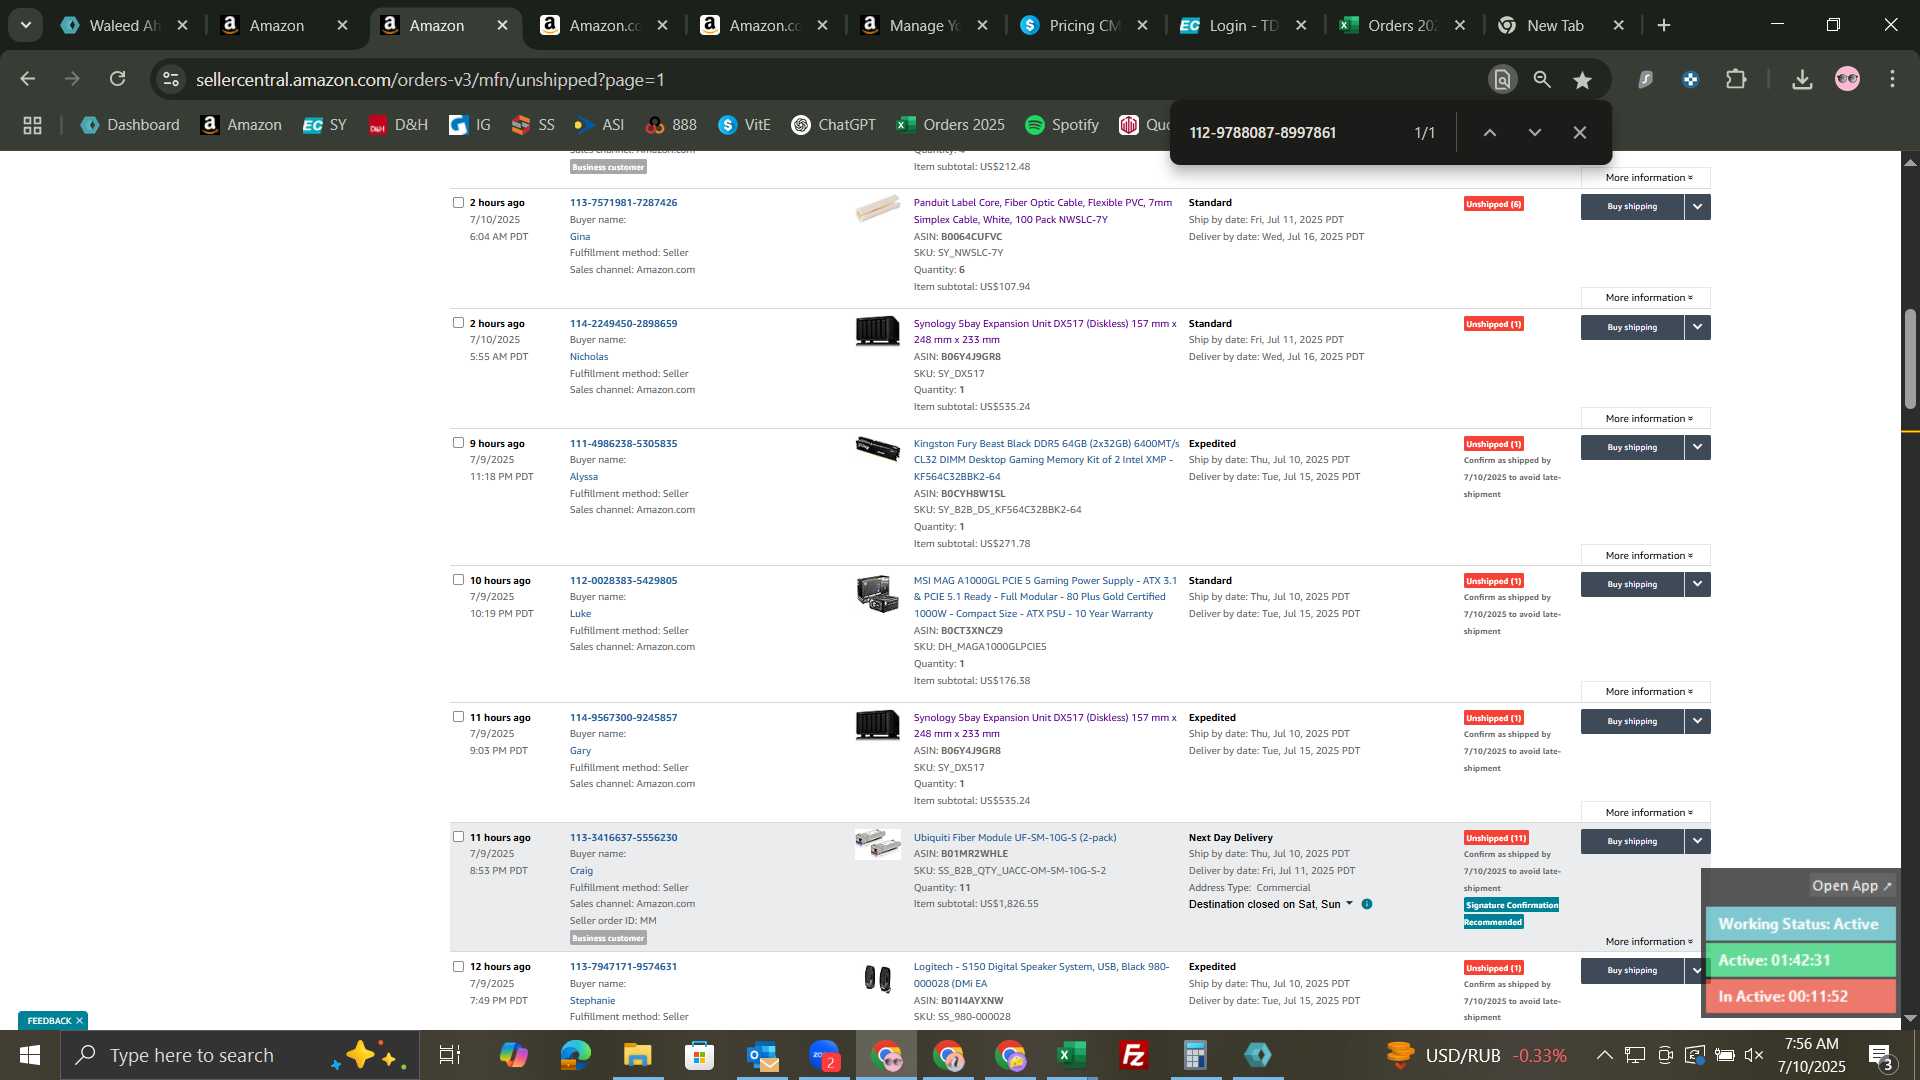Select checkbox for order 114-2249450-2898659
Screen dimensions: 1920x1080
pyautogui.click(x=458, y=323)
